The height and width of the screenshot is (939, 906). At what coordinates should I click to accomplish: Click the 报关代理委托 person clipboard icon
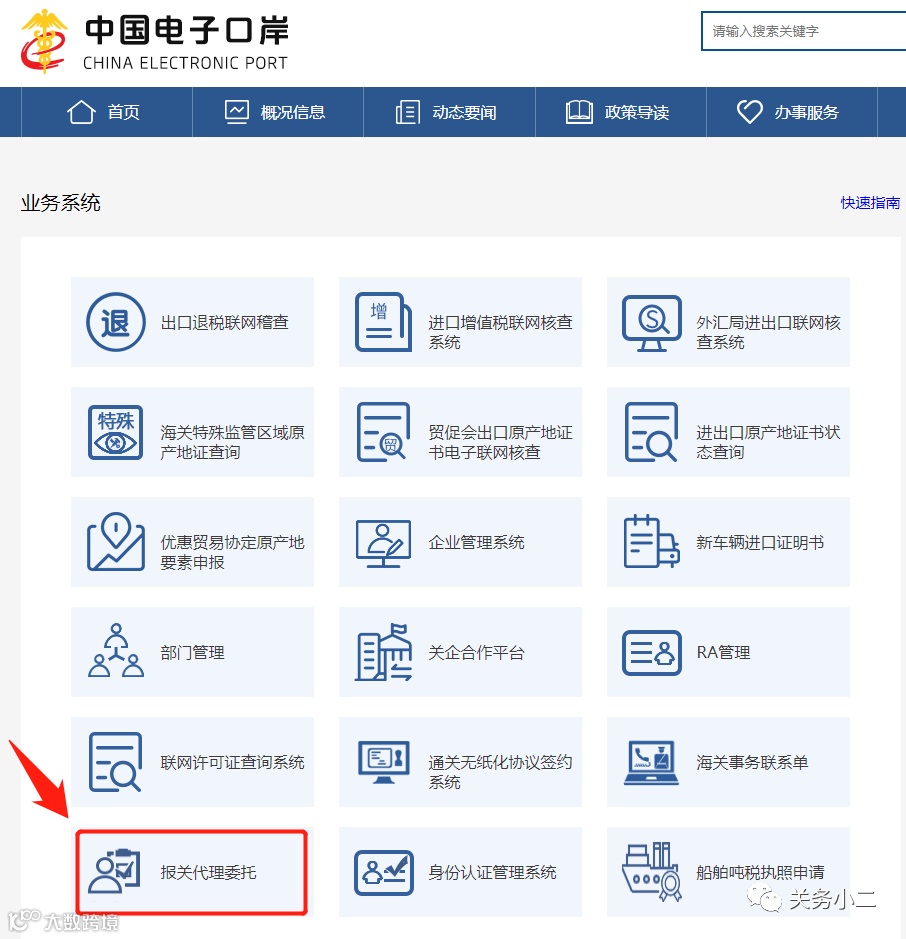(x=115, y=871)
